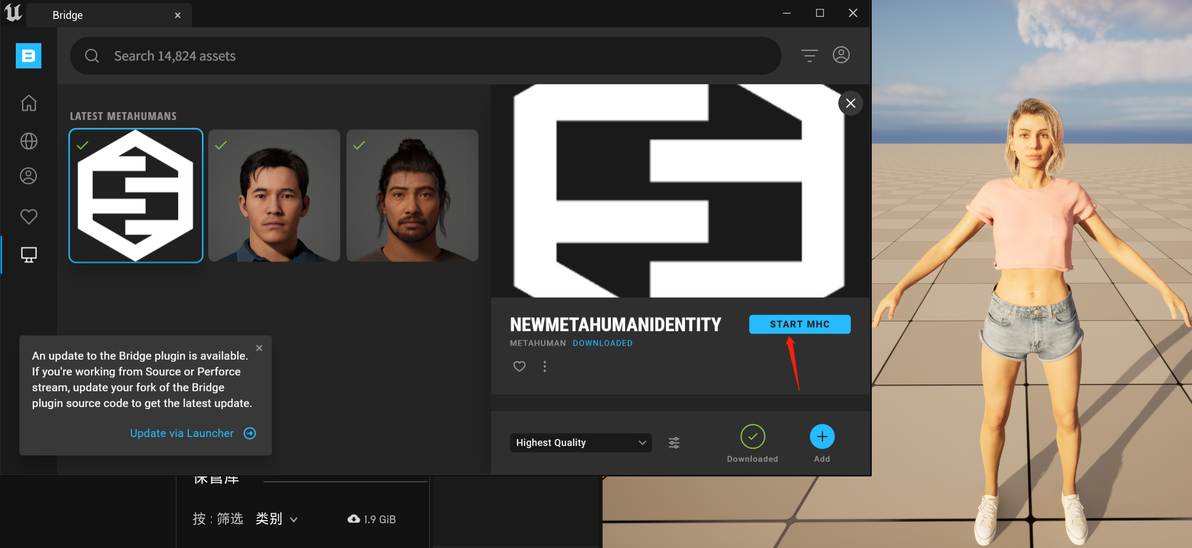The image size is (1192, 548).
Task: Click the LATEST METAHUMANS heading
Action: pos(123,116)
